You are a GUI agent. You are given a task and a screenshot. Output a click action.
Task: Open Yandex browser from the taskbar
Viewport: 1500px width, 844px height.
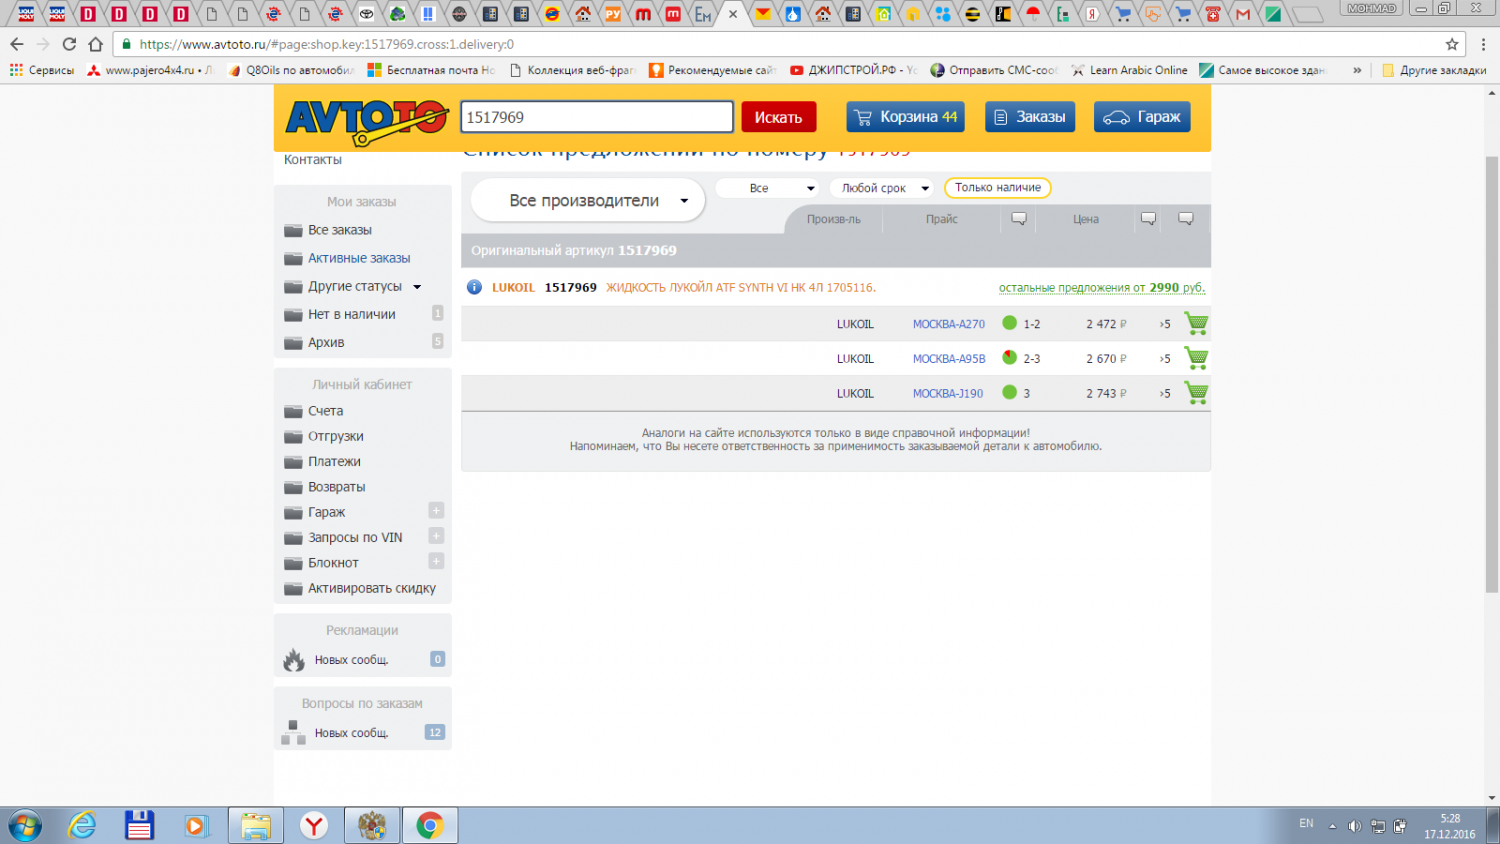point(314,826)
